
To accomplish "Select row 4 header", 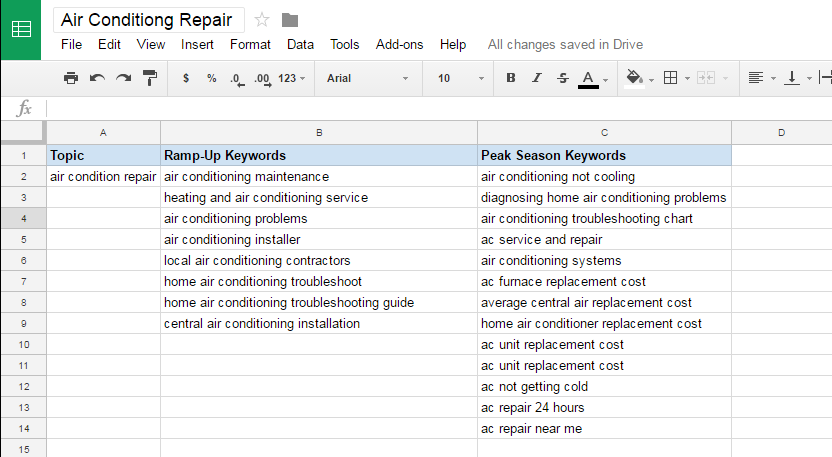I will pyautogui.click(x=23, y=218).
